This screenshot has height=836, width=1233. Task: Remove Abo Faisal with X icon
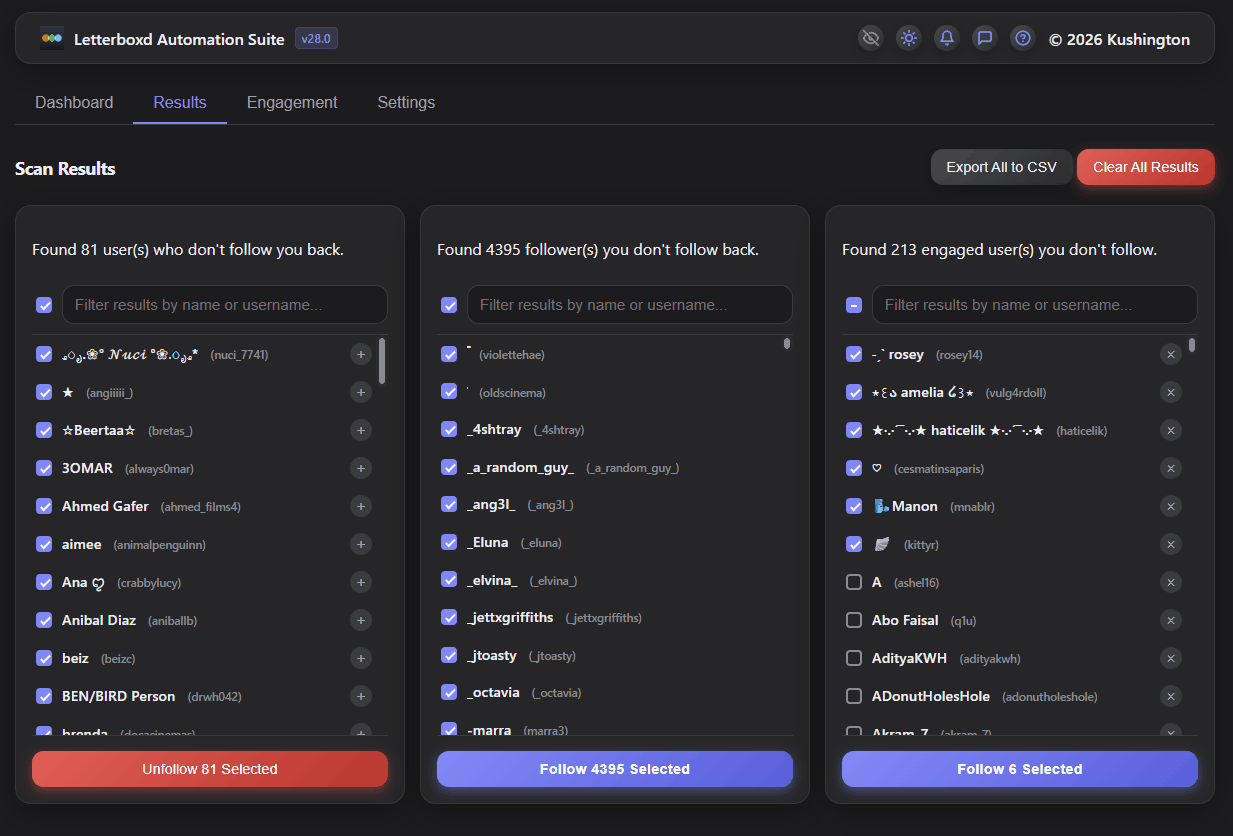[1171, 620]
